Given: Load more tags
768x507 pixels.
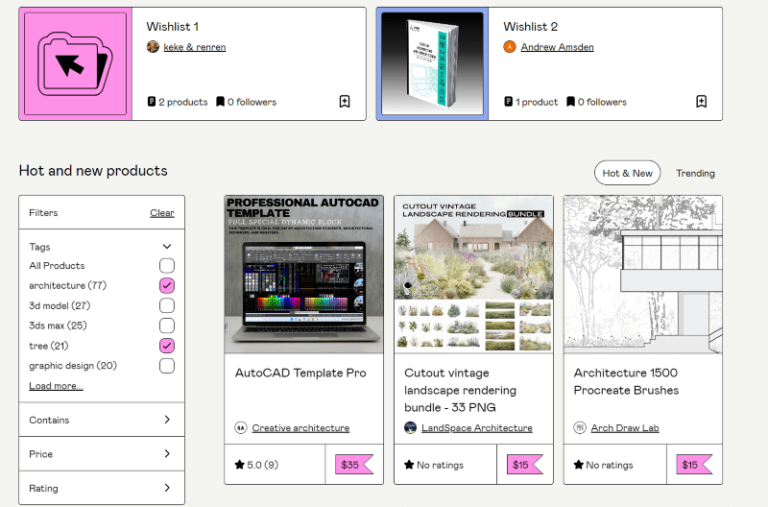Looking at the screenshot, I should [x=56, y=386].
